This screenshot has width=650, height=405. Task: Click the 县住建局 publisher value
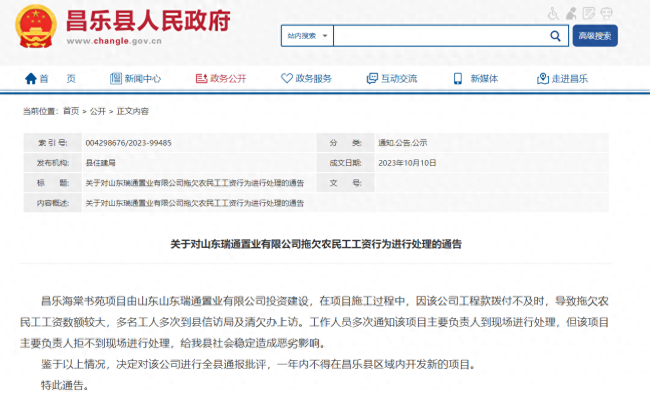point(101,163)
